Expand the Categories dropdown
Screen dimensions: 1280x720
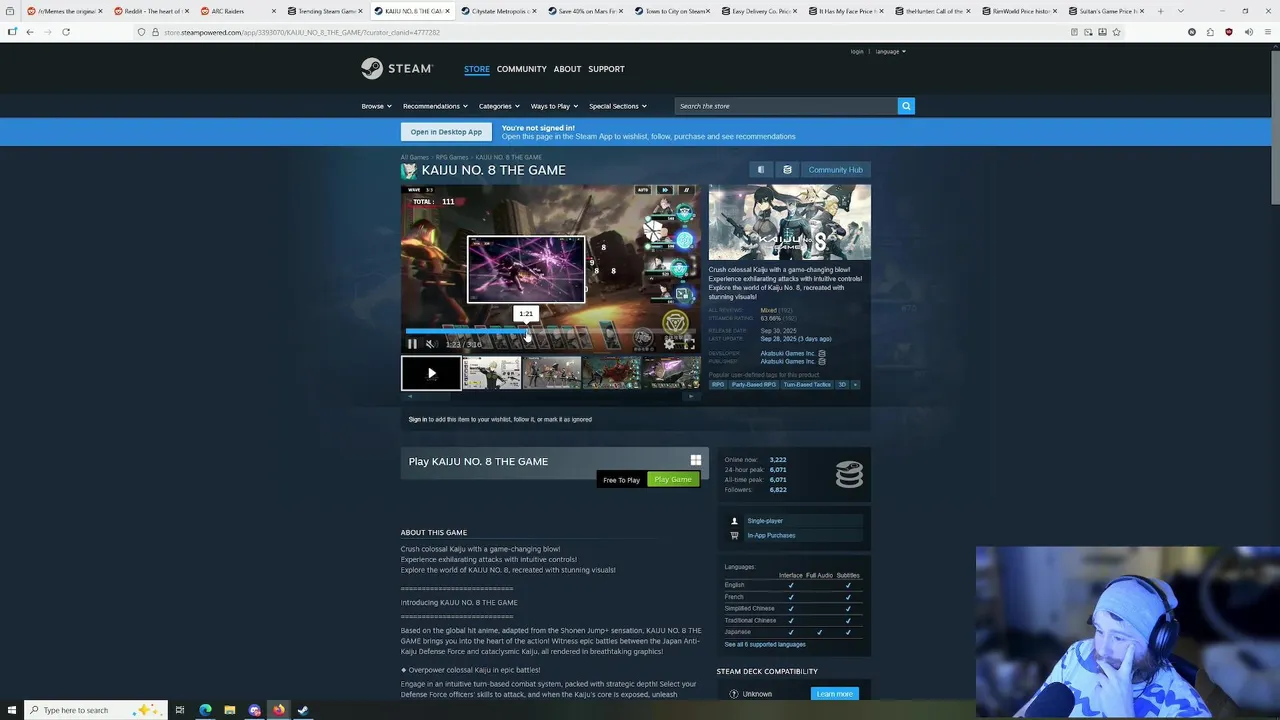click(x=498, y=106)
